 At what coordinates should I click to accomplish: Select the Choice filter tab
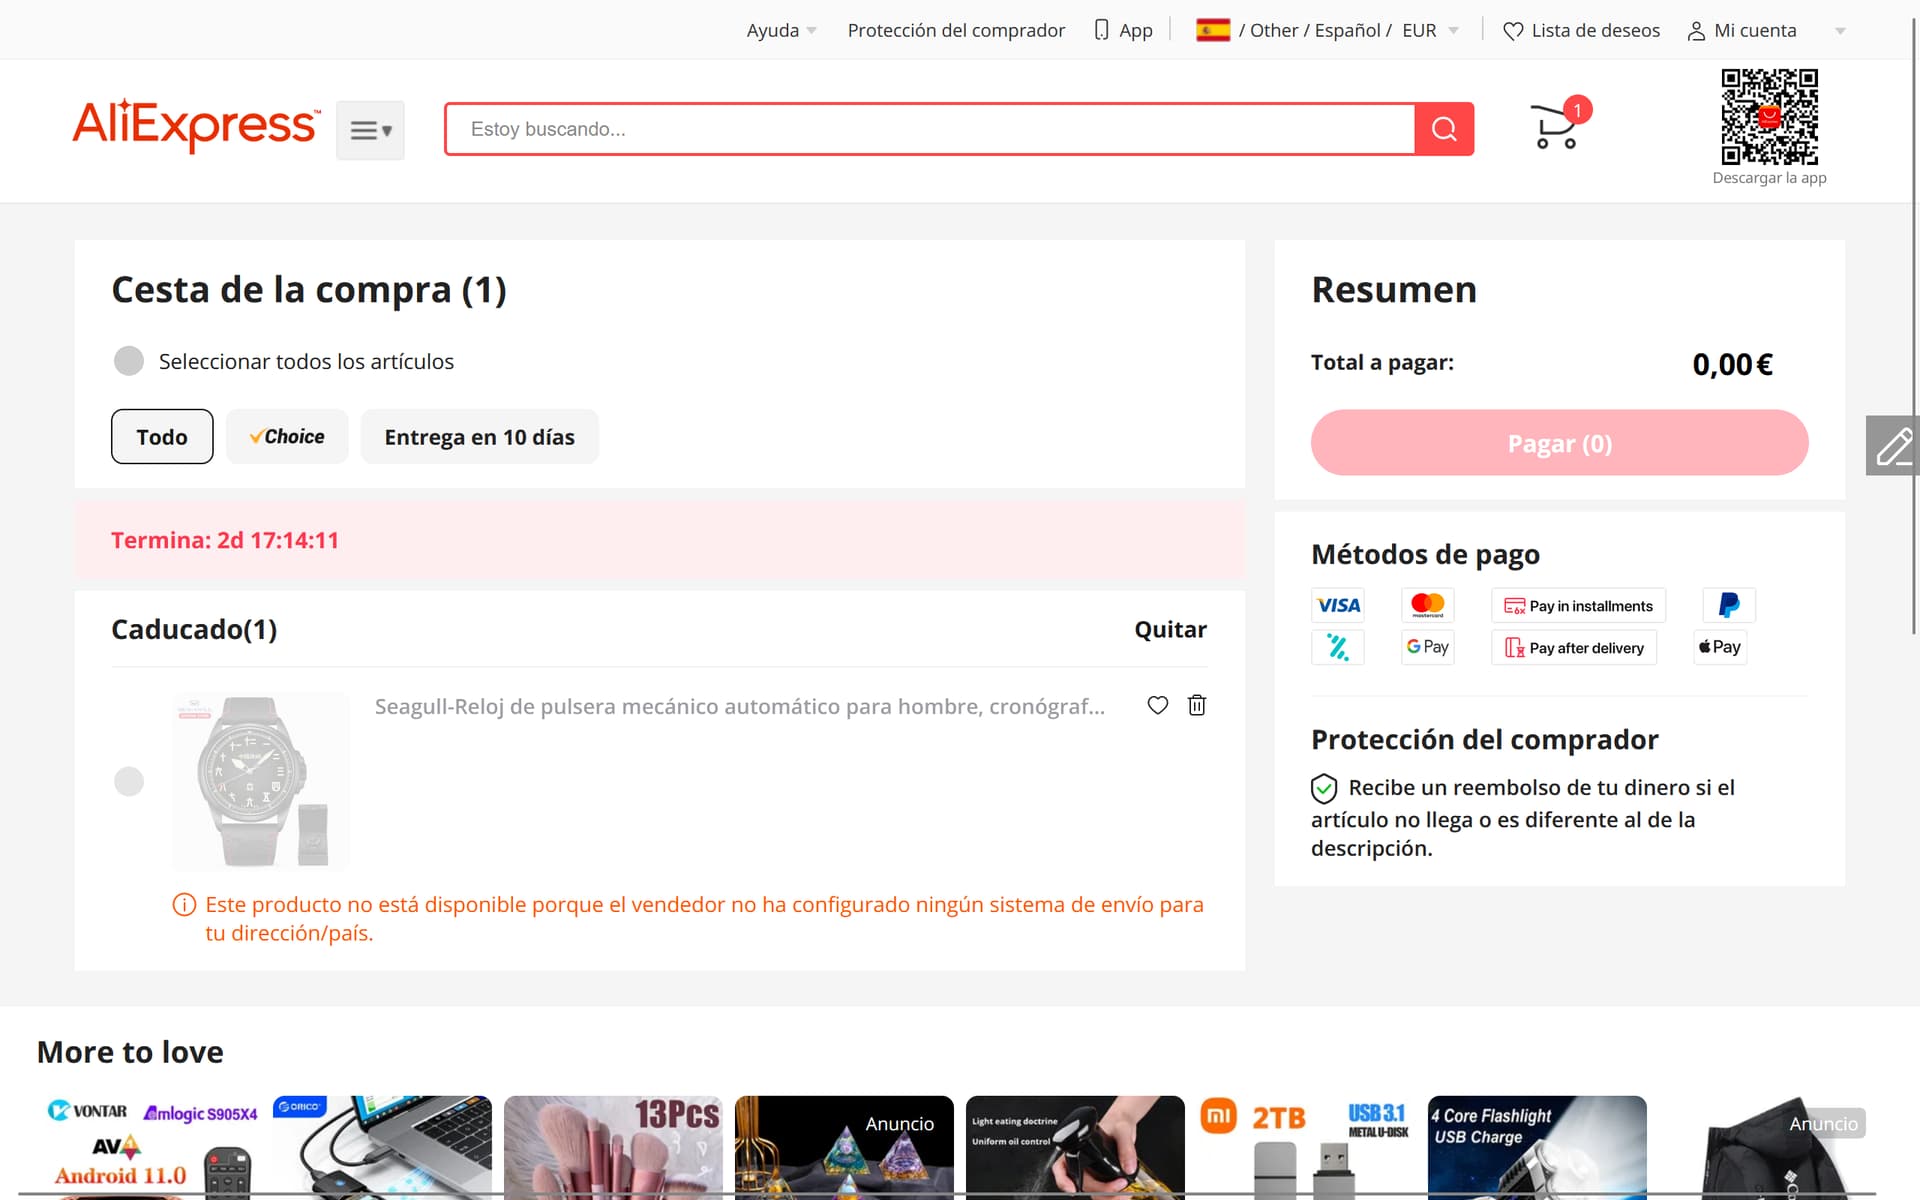pos(287,437)
